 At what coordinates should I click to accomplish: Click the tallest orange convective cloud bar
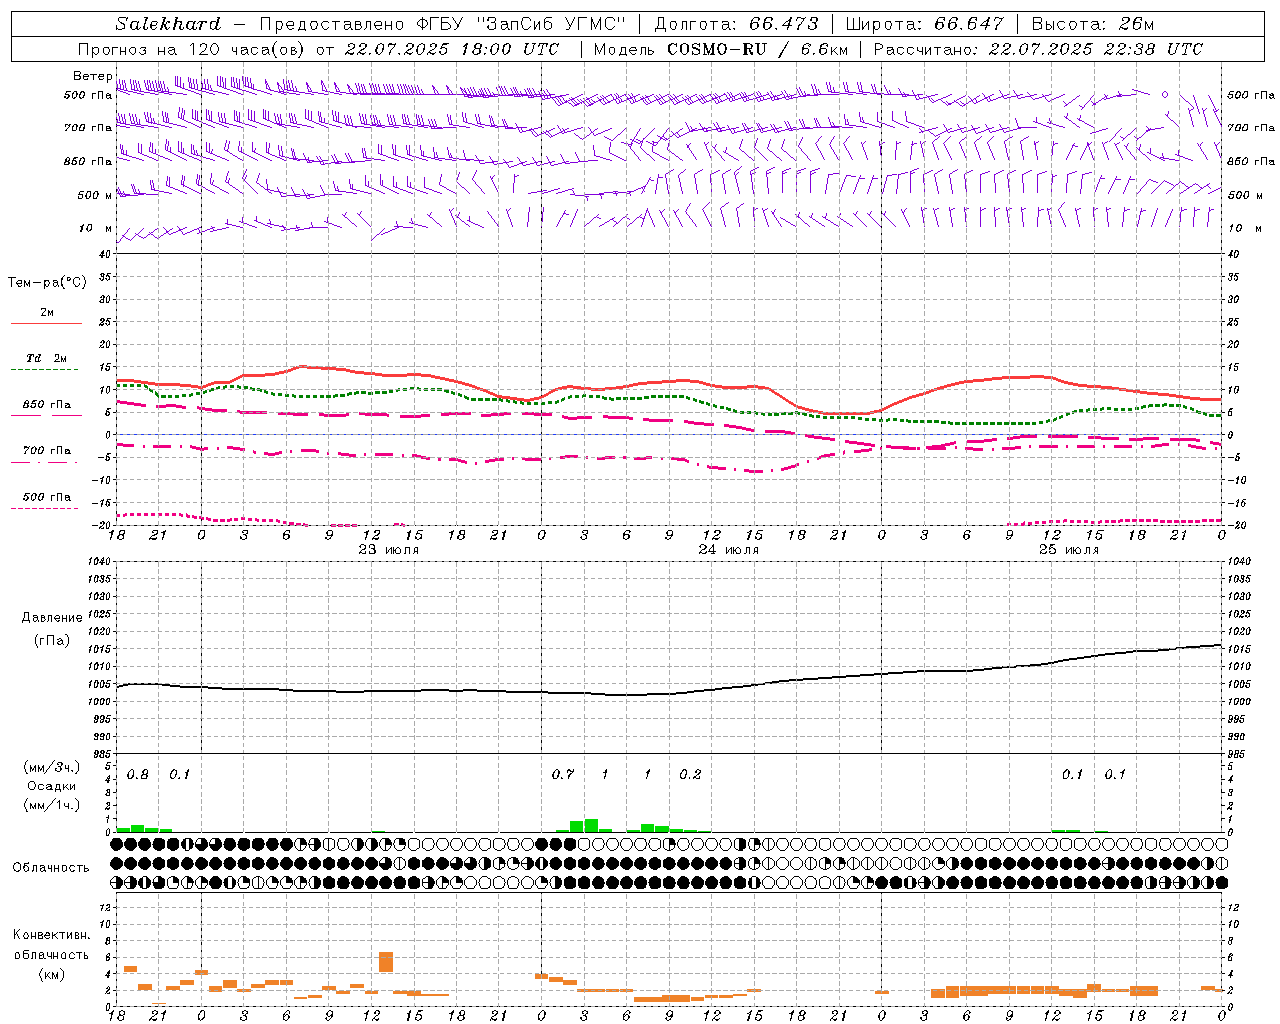(386, 962)
